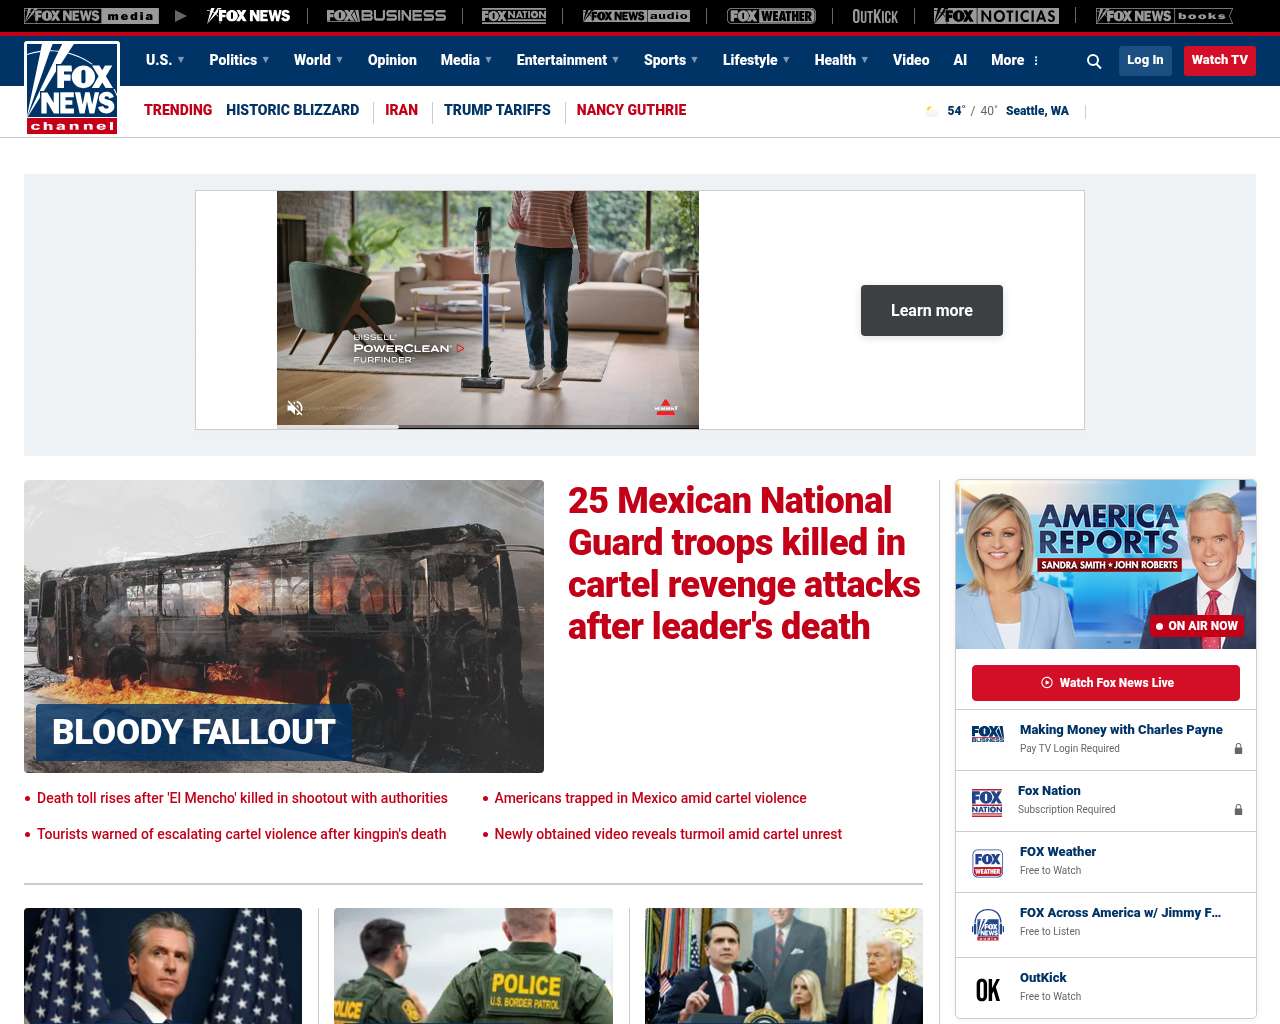1280x1024 pixels.
Task: Click the Seattle, WA weather location
Action: point(1037,111)
